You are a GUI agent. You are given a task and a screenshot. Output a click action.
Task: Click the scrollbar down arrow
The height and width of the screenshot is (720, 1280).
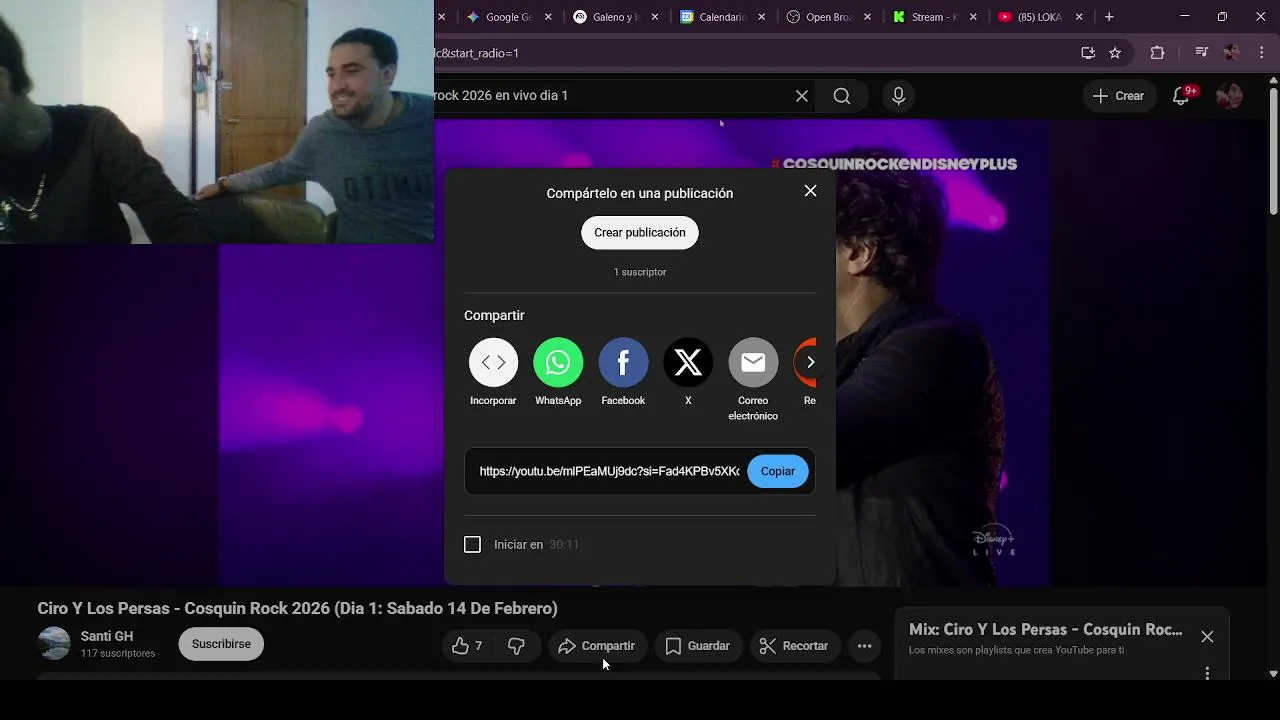[1273, 673]
